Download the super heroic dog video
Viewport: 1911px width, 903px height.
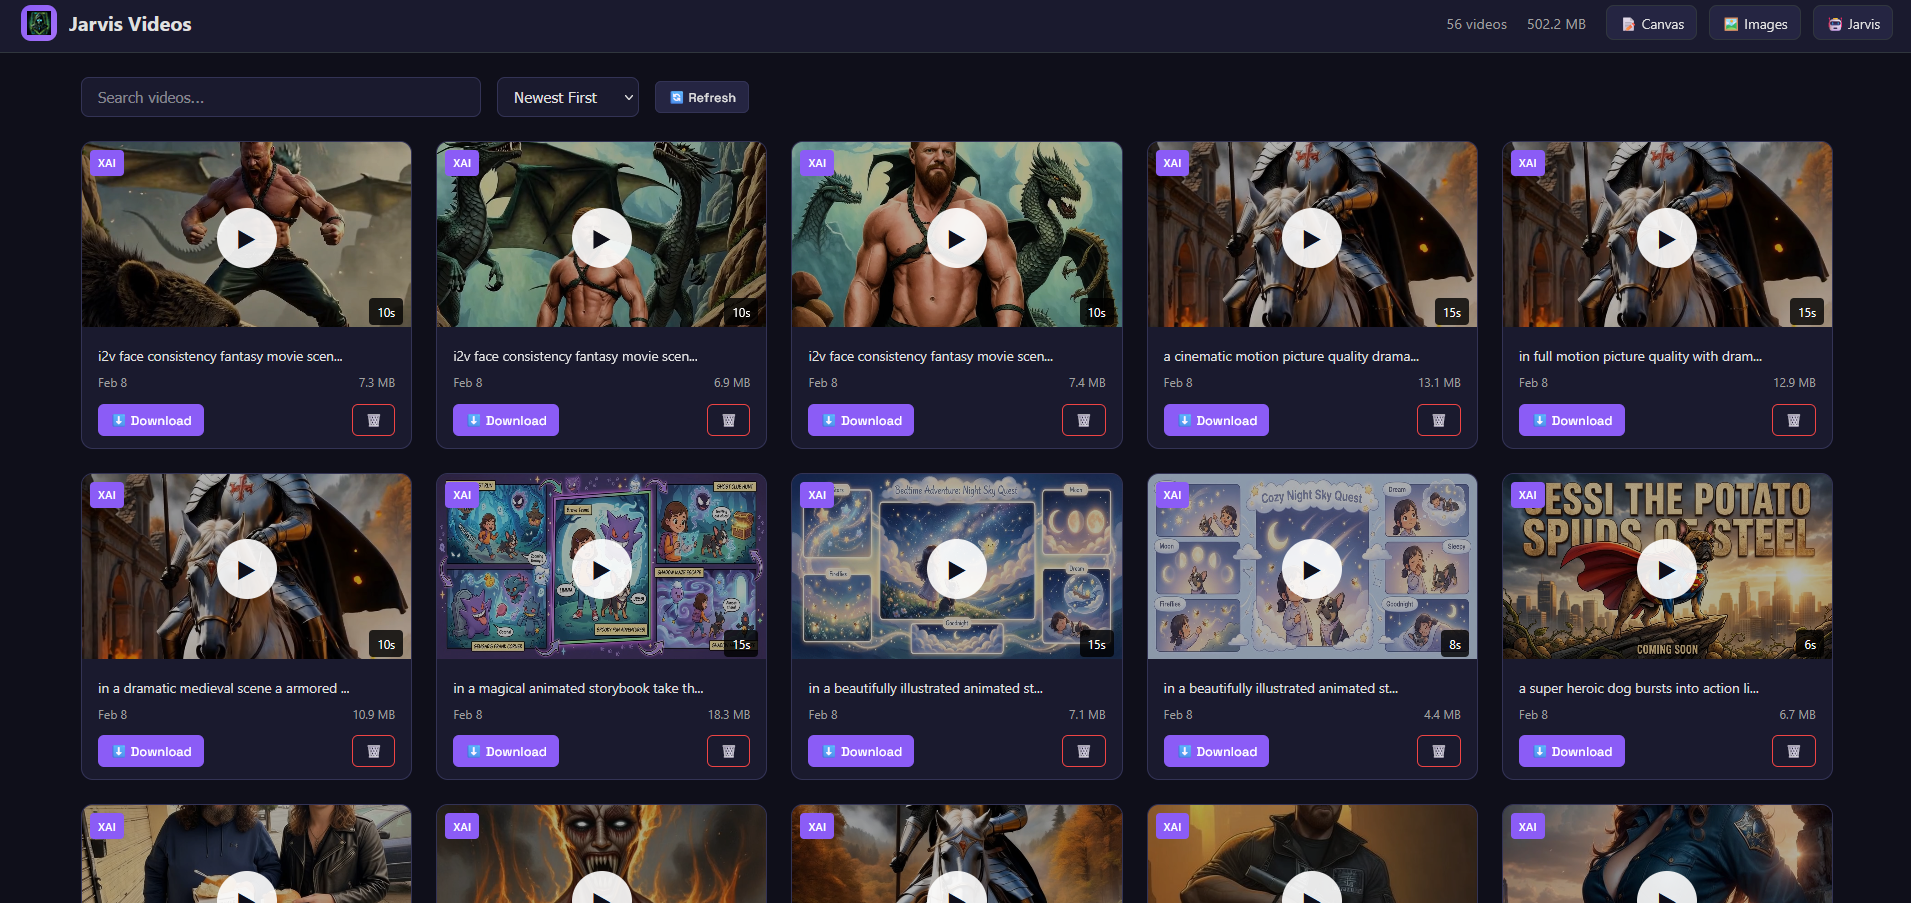(1572, 751)
